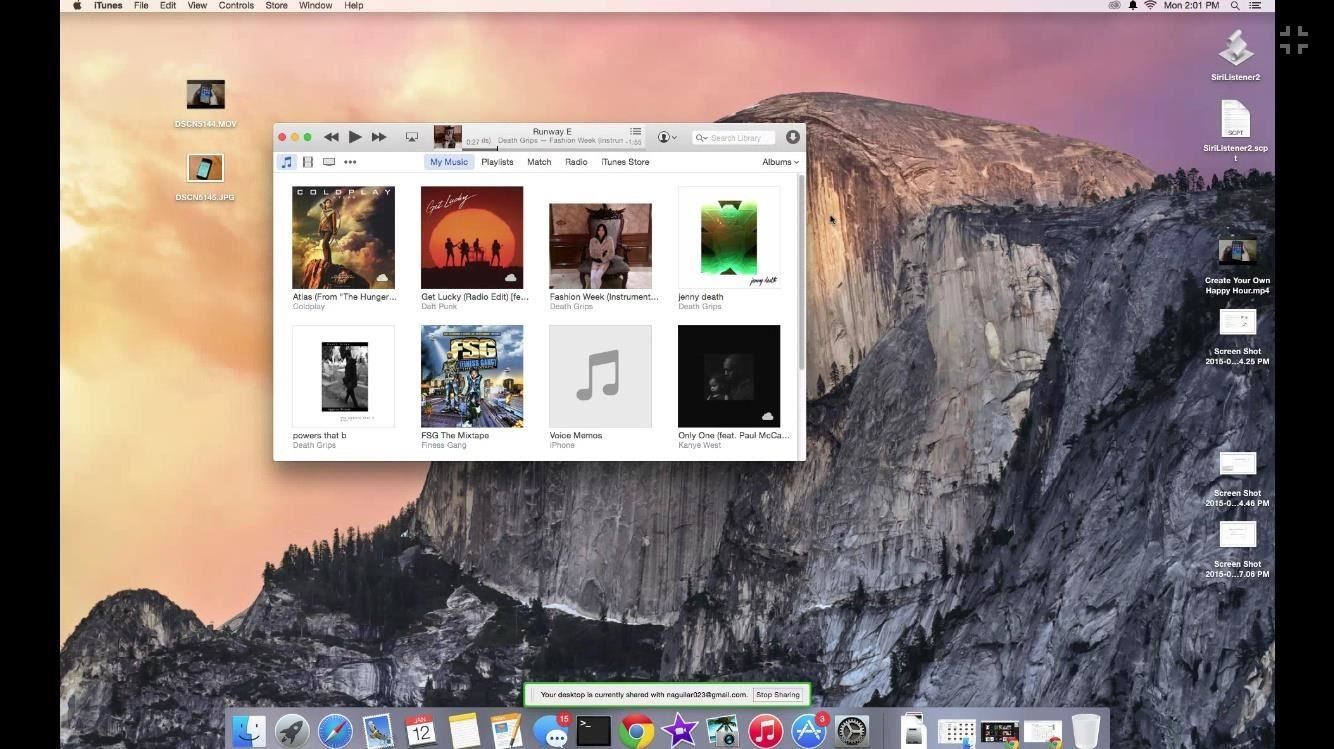
Task: Go to the iTunes Store tab
Action: [625, 162]
